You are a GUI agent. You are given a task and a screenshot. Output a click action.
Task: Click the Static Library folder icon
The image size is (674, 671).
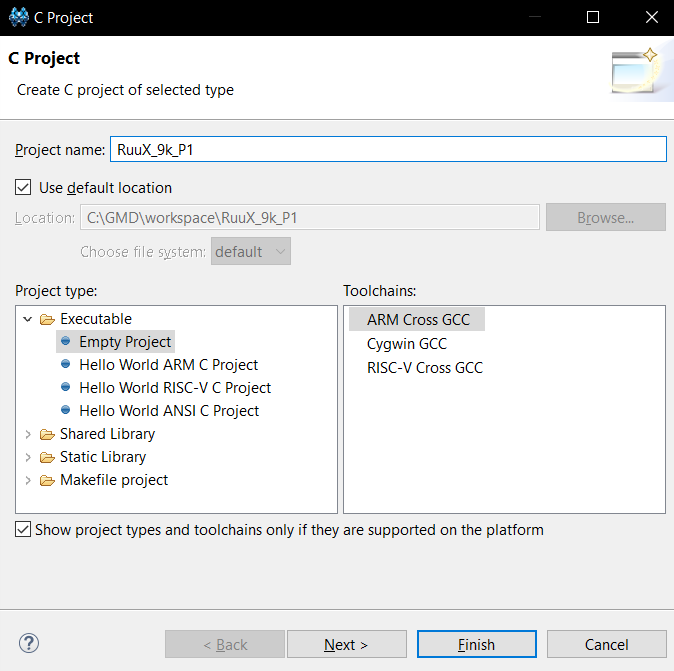(x=47, y=457)
